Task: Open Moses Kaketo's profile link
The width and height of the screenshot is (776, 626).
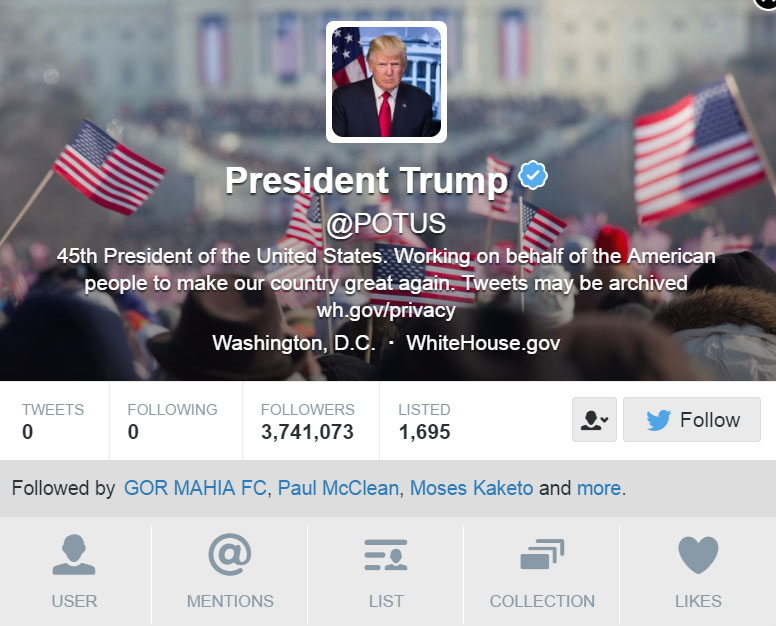Action: pos(472,489)
